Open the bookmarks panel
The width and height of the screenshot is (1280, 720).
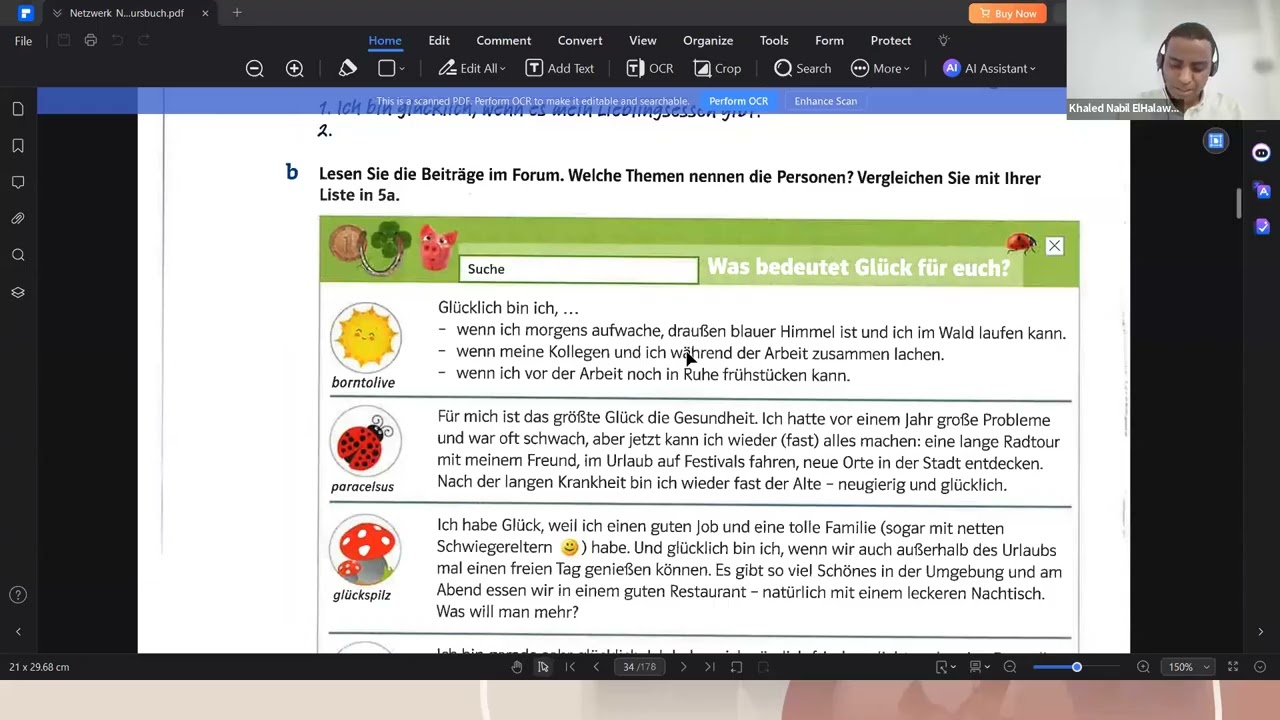pyautogui.click(x=18, y=146)
